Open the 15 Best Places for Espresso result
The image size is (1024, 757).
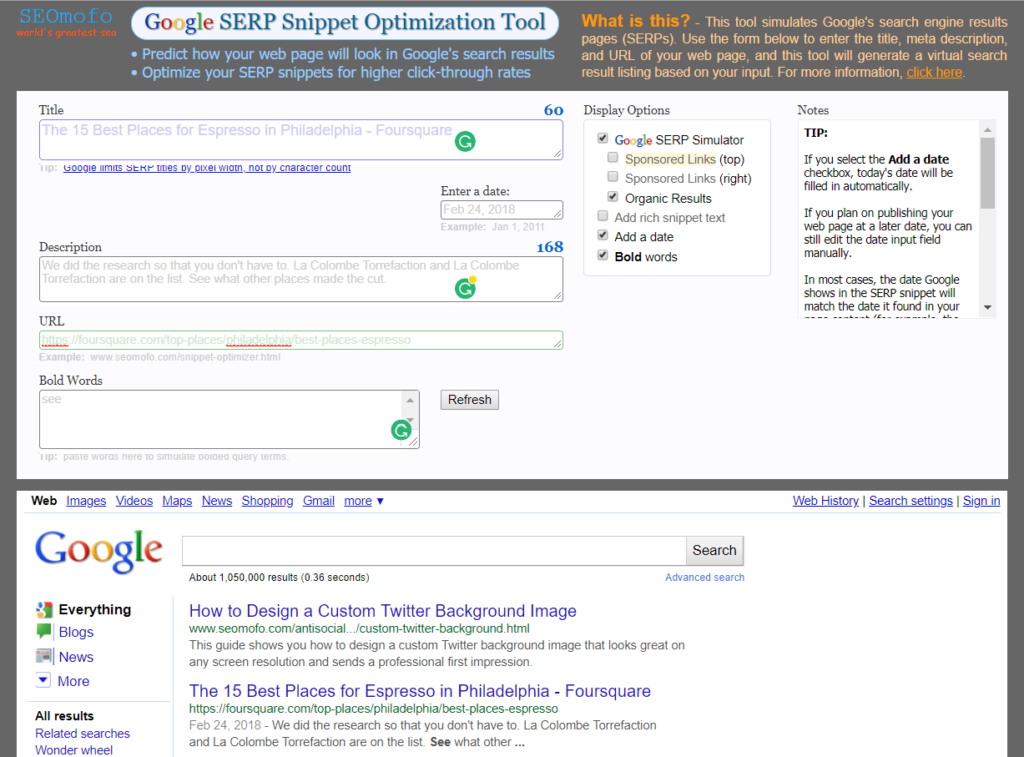tap(420, 691)
